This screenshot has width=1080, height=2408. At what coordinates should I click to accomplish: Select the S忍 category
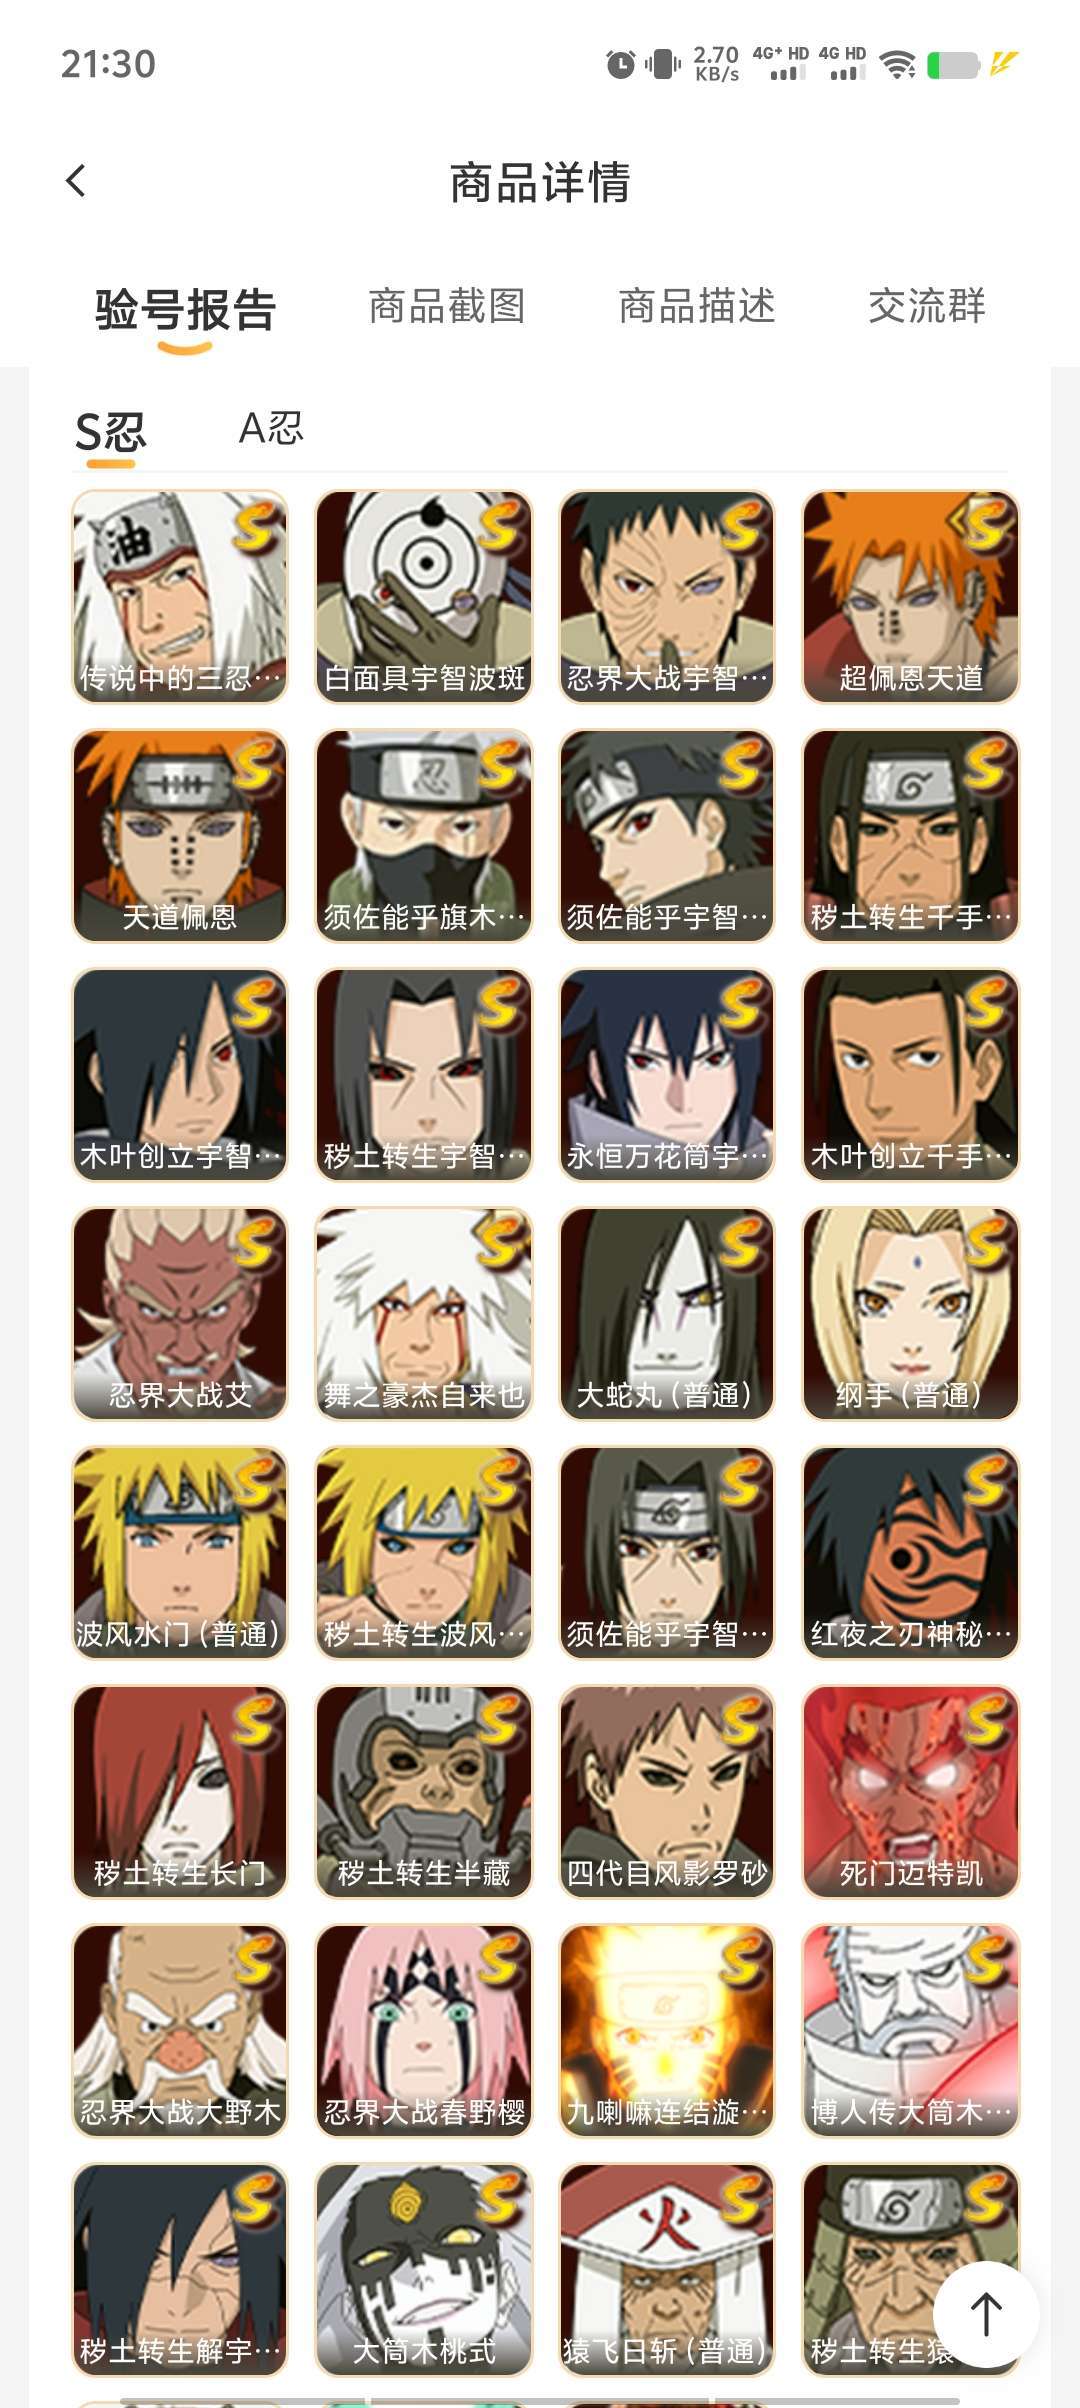[x=111, y=432]
